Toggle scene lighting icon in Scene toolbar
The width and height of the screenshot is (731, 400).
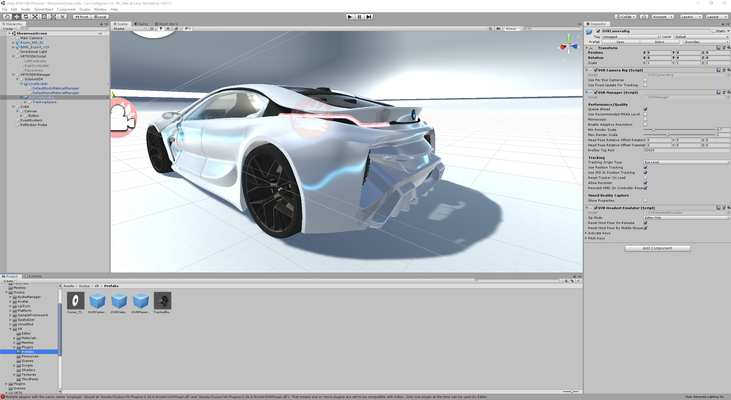tap(161, 28)
